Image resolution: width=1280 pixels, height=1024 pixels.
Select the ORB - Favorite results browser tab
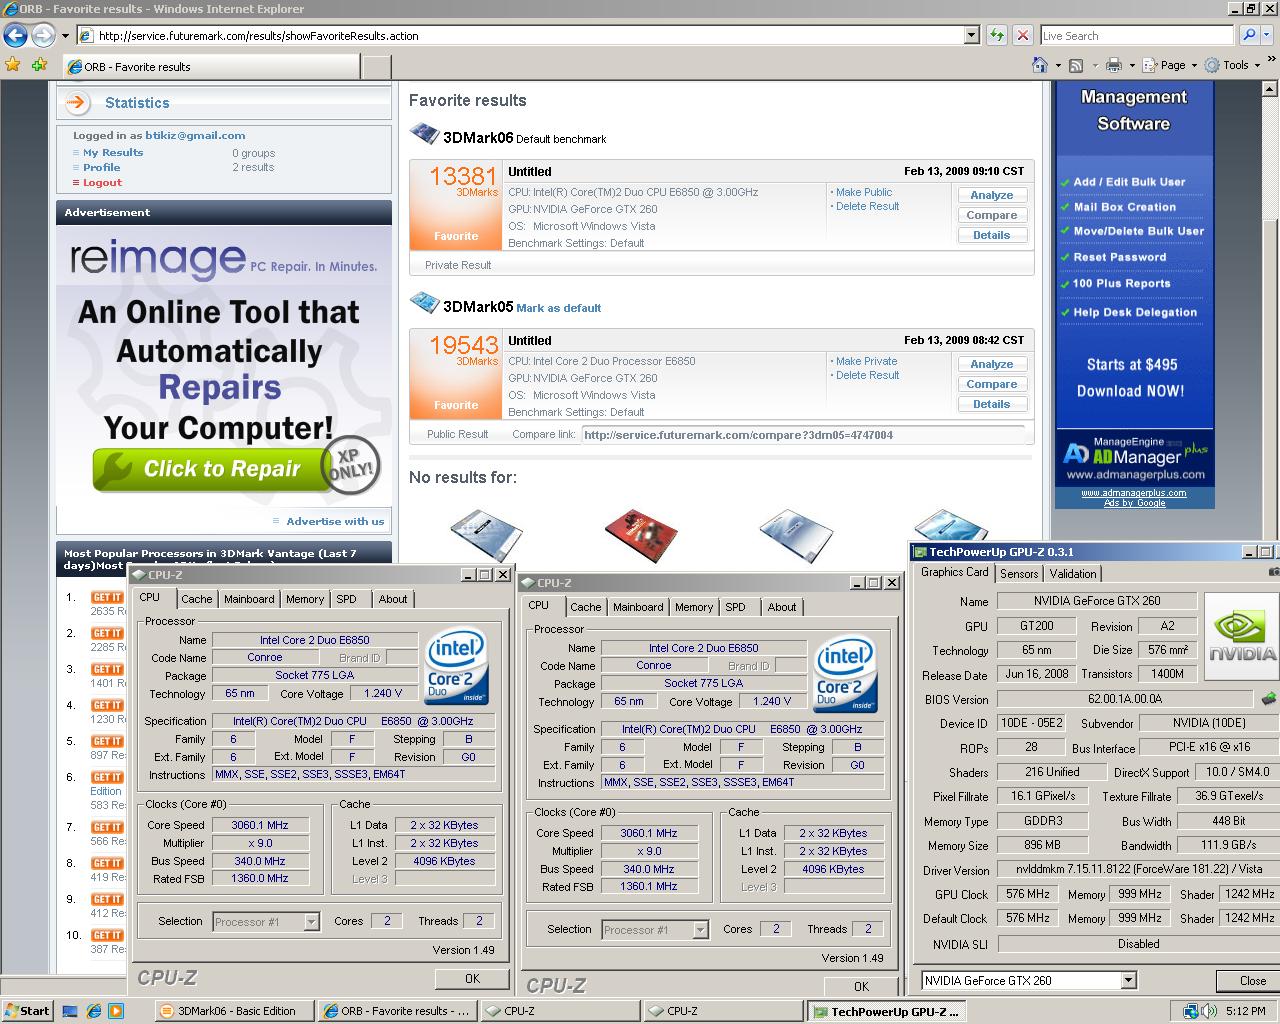pos(210,67)
